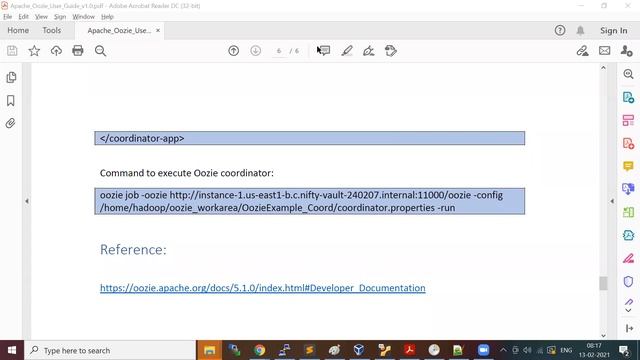
Task: Click the upload to cloud icon
Action: (x=56, y=51)
